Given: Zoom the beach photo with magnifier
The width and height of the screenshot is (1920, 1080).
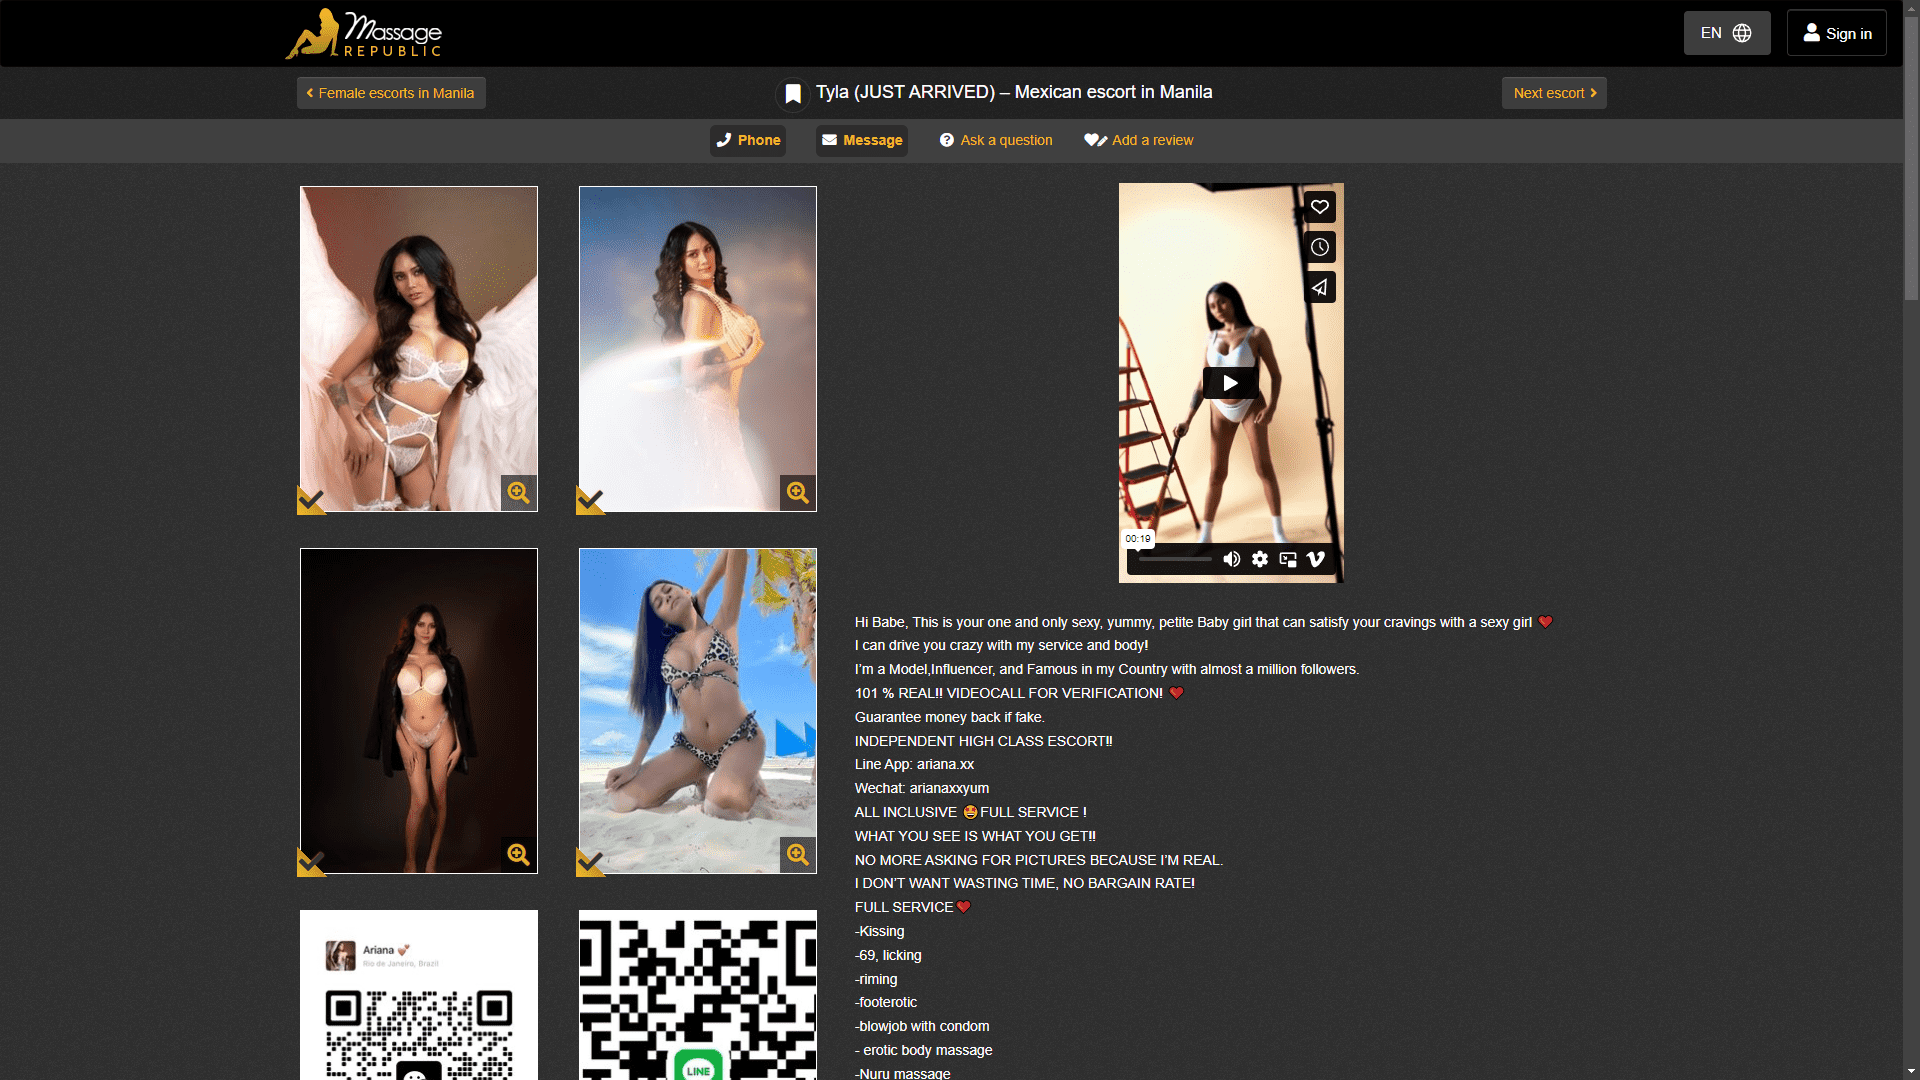Looking at the screenshot, I should 797,854.
